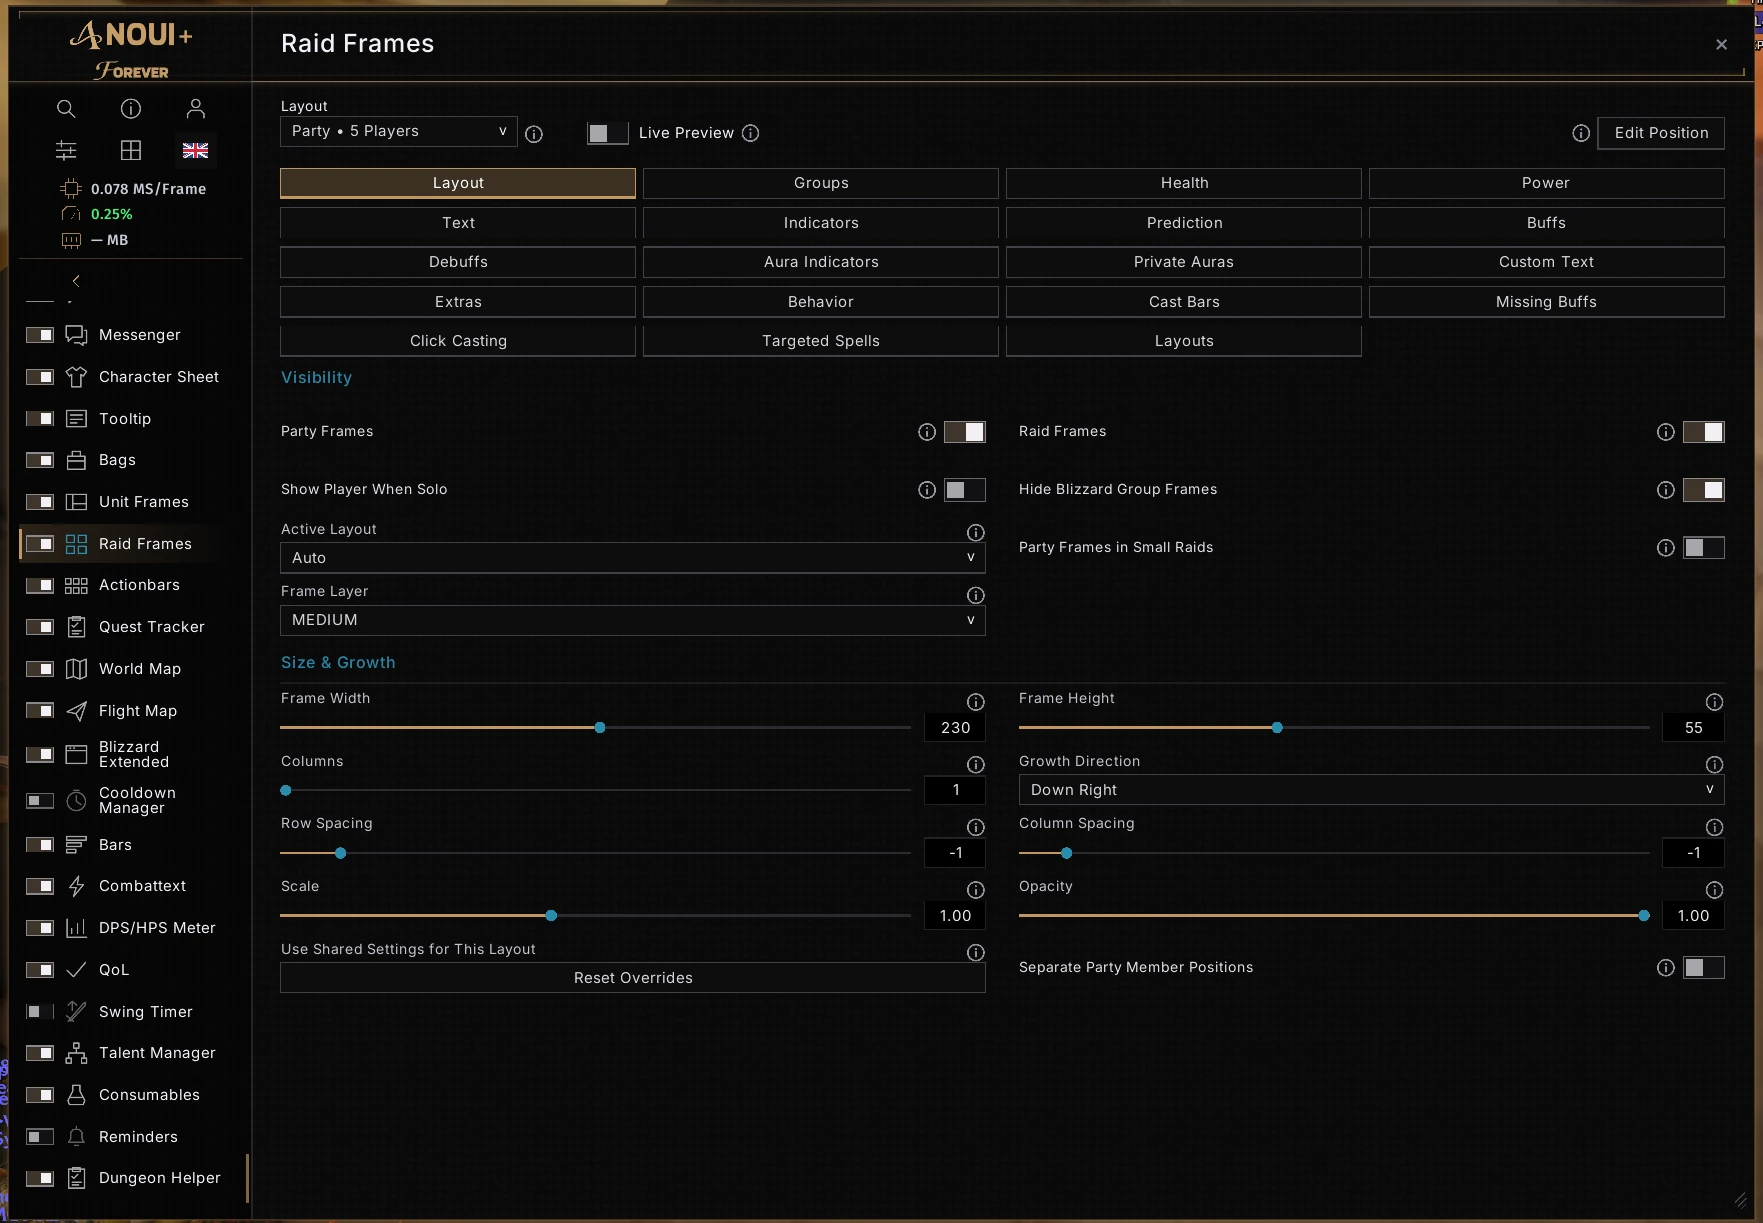Open the Active Layout dropdown

633,558
